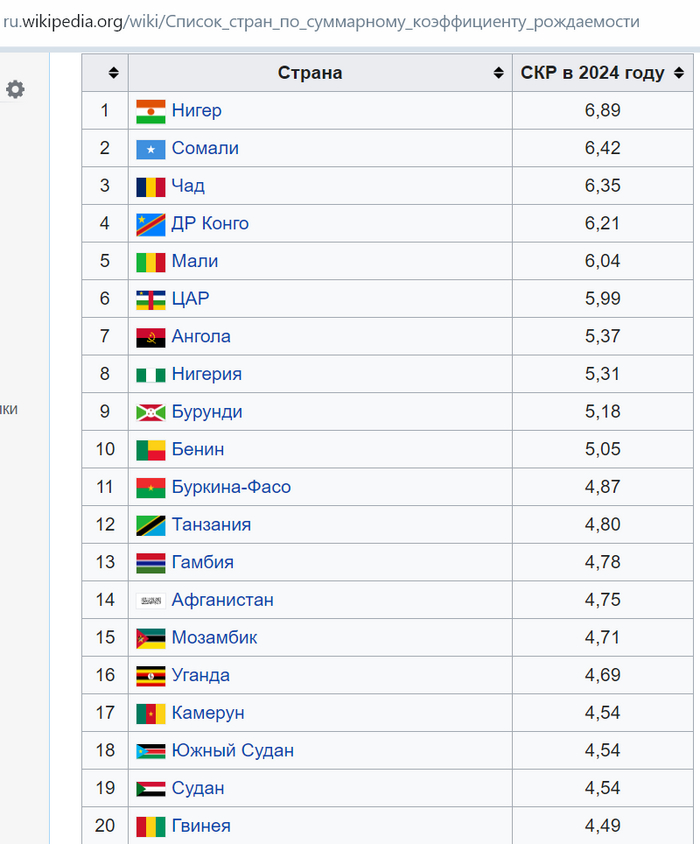Image resolution: width=700 pixels, height=844 pixels.
Task: Sort by Страна column arrows
Action: point(498,73)
